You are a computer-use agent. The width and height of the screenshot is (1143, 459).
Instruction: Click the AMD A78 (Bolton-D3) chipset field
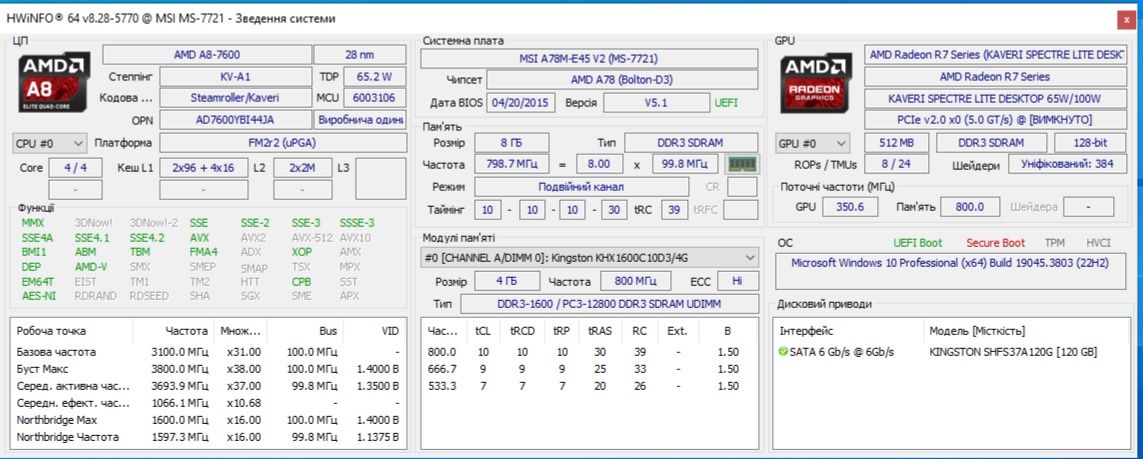(x=622, y=80)
